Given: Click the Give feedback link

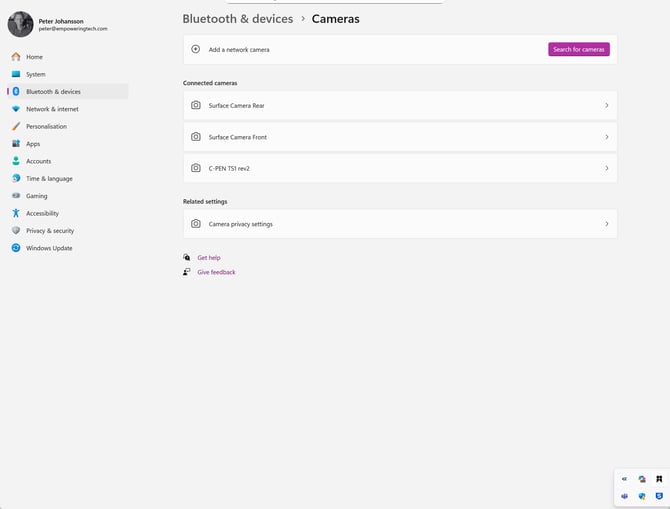Looking at the screenshot, I should tap(216, 272).
